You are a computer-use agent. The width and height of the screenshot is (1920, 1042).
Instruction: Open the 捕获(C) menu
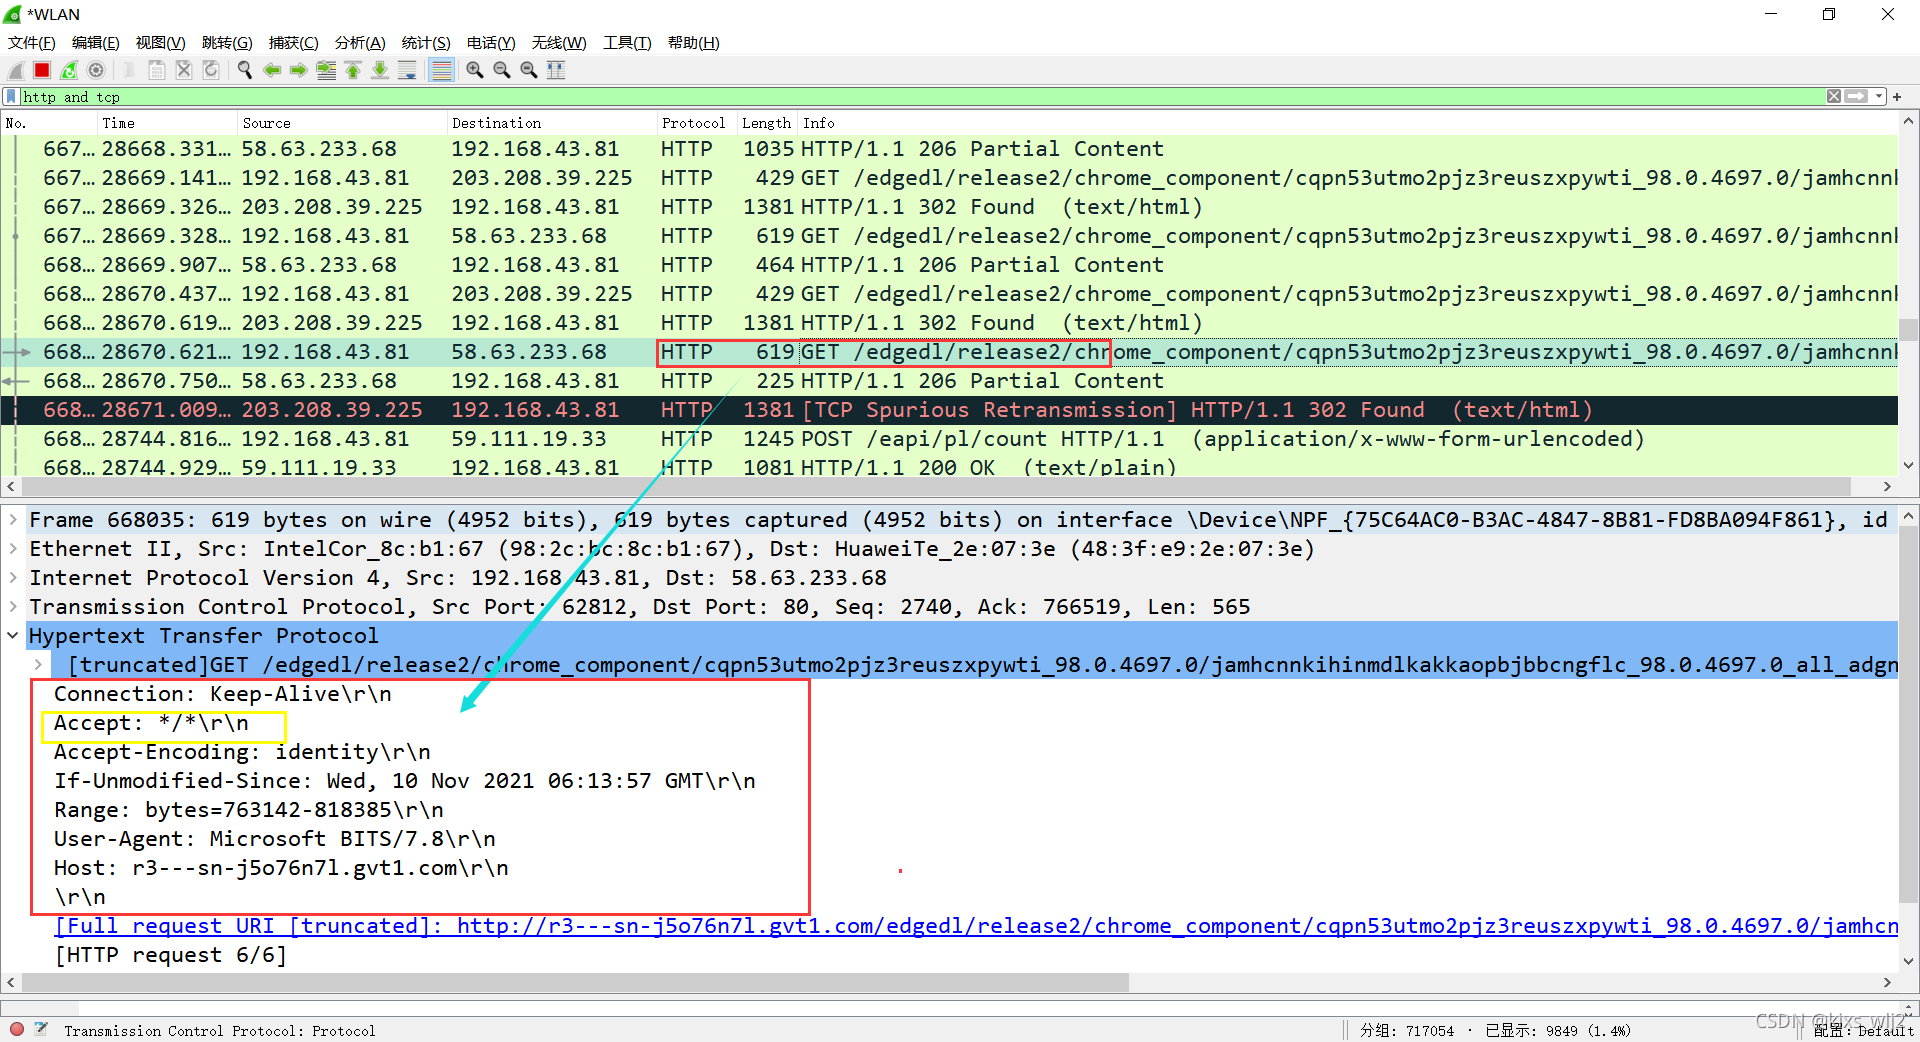(293, 43)
